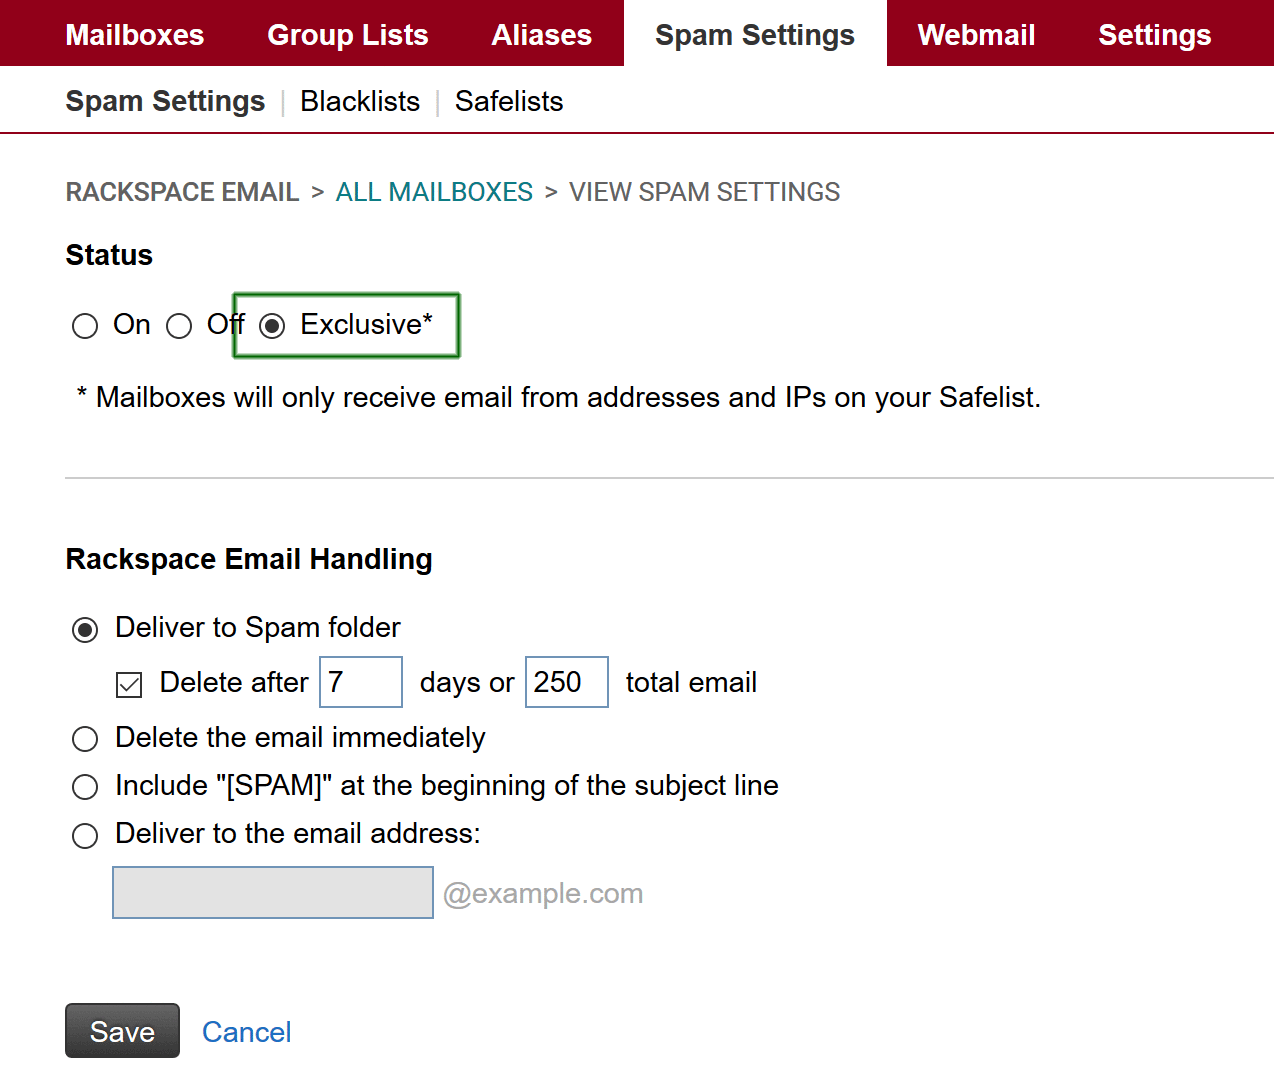Select Delete the email immediately option
The width and height of the screenshot is (1274, 1080).
click(x=85, y=739)
